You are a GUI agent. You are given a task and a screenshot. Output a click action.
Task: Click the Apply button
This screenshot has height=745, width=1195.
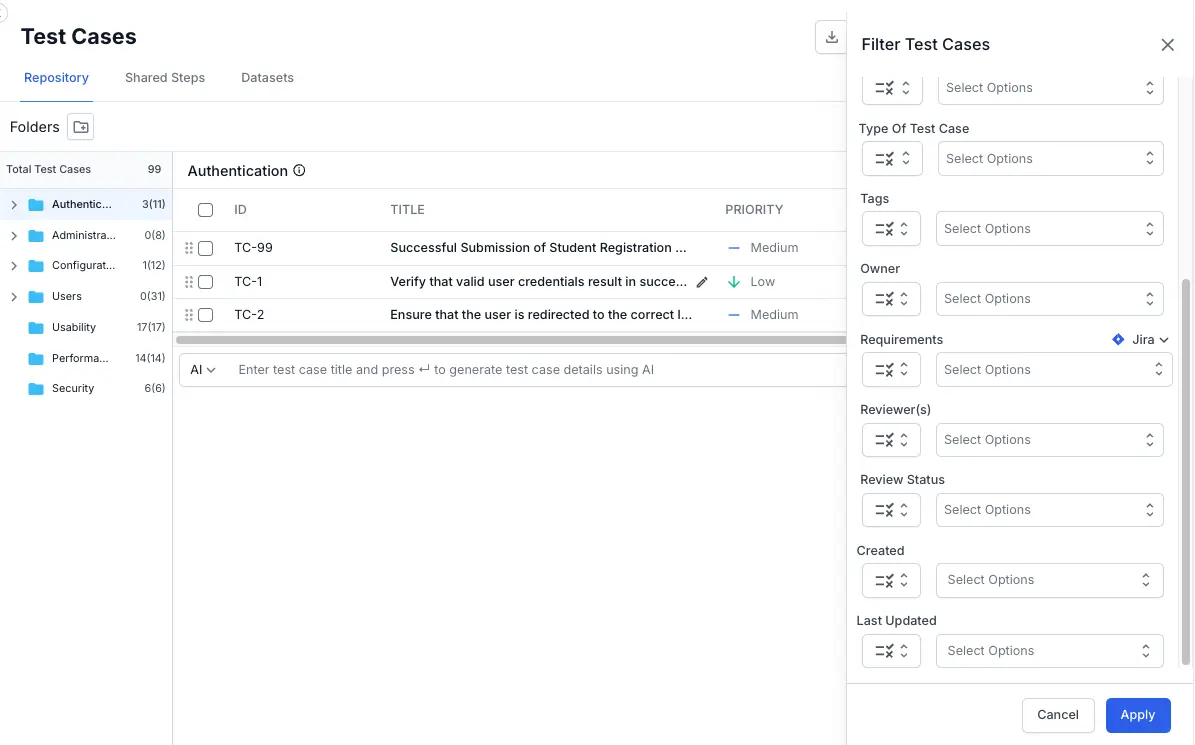click(1137, 715)
